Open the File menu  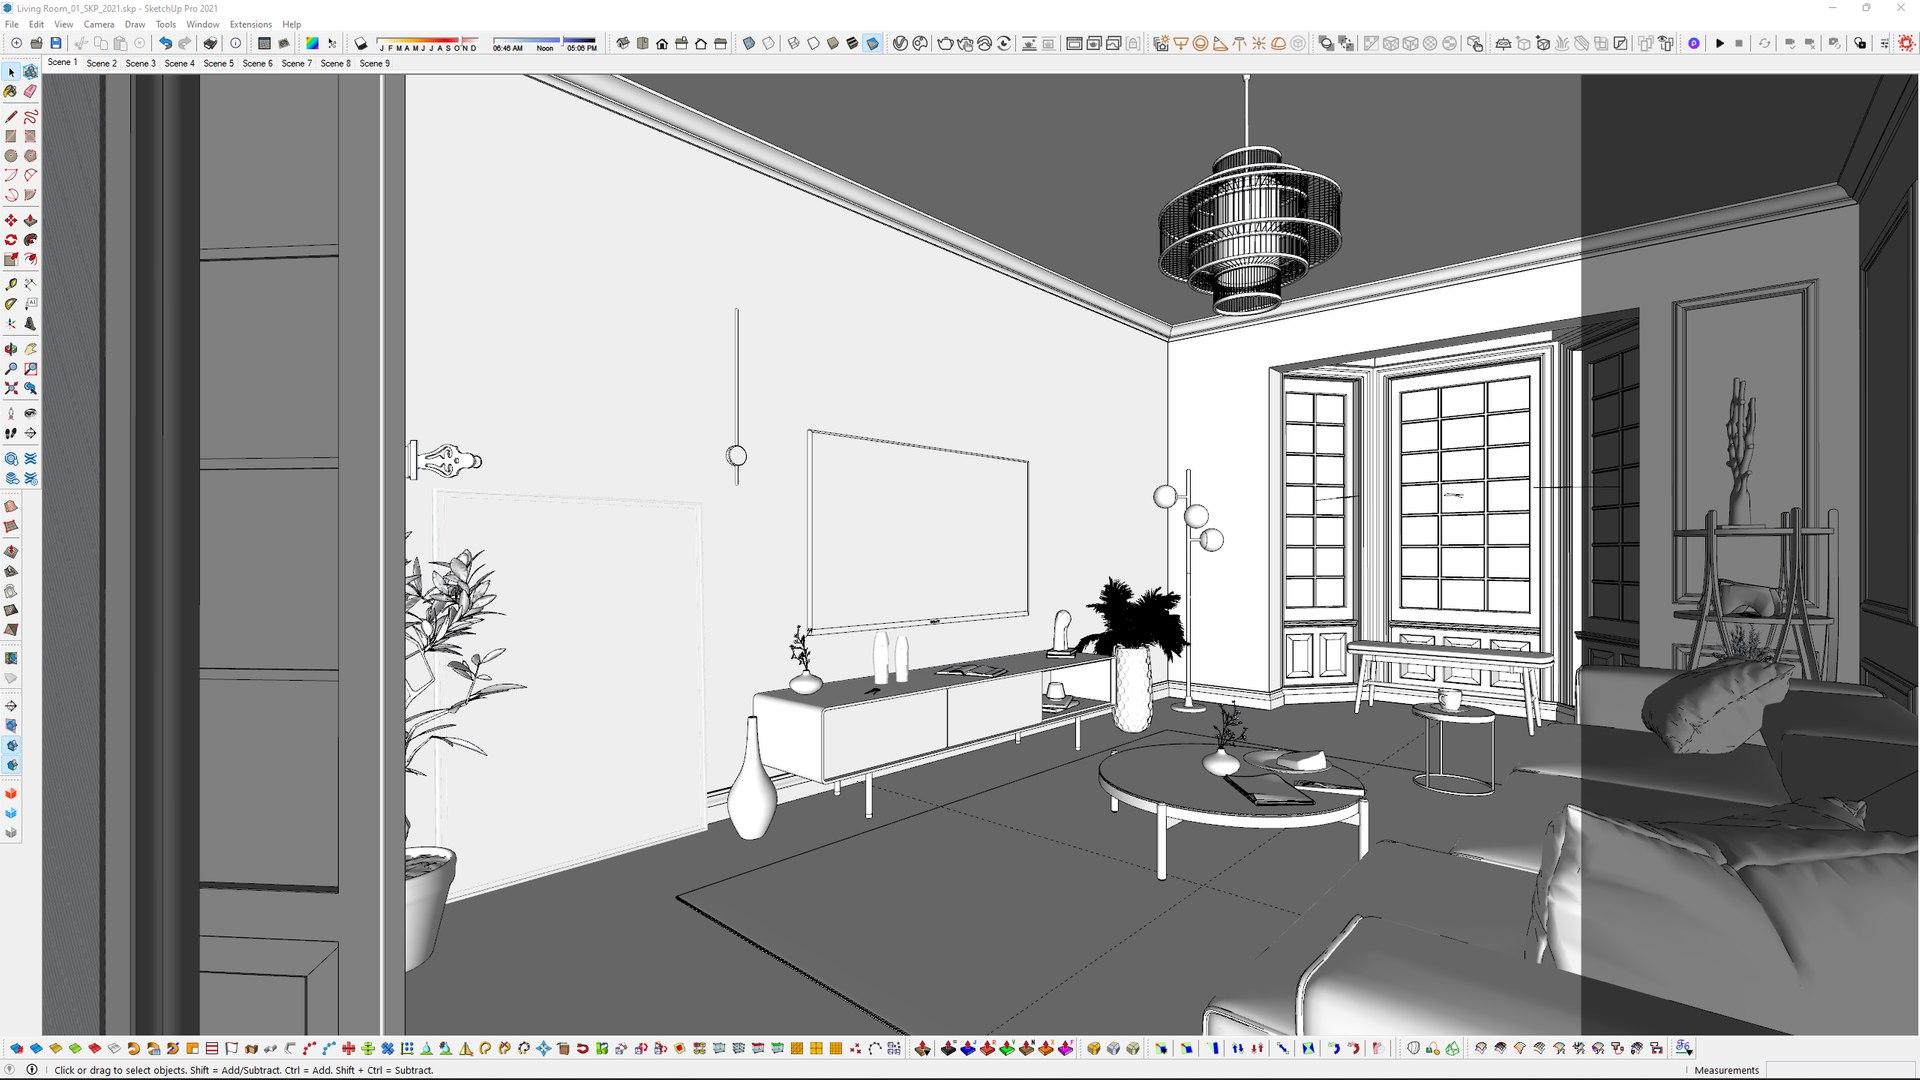[x=12, y=24]
